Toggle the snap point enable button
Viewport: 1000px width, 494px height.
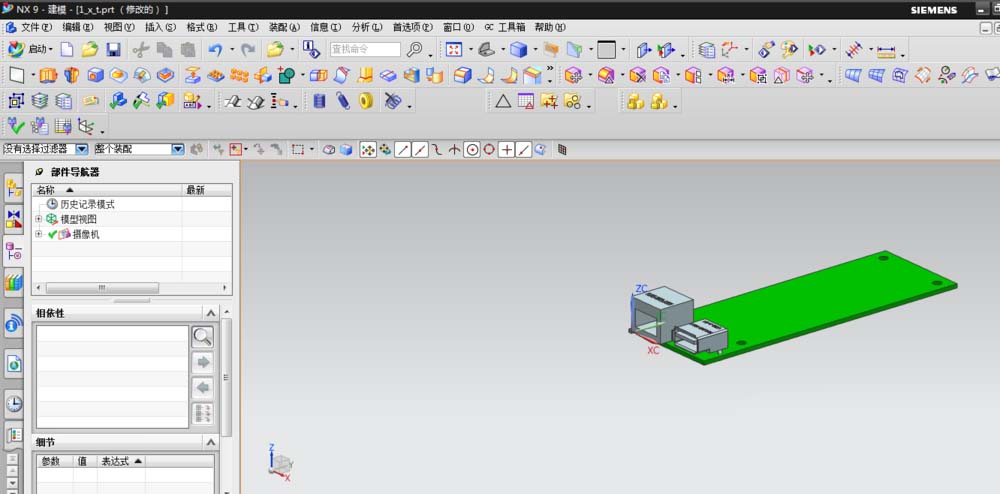[x=368, y=150]
